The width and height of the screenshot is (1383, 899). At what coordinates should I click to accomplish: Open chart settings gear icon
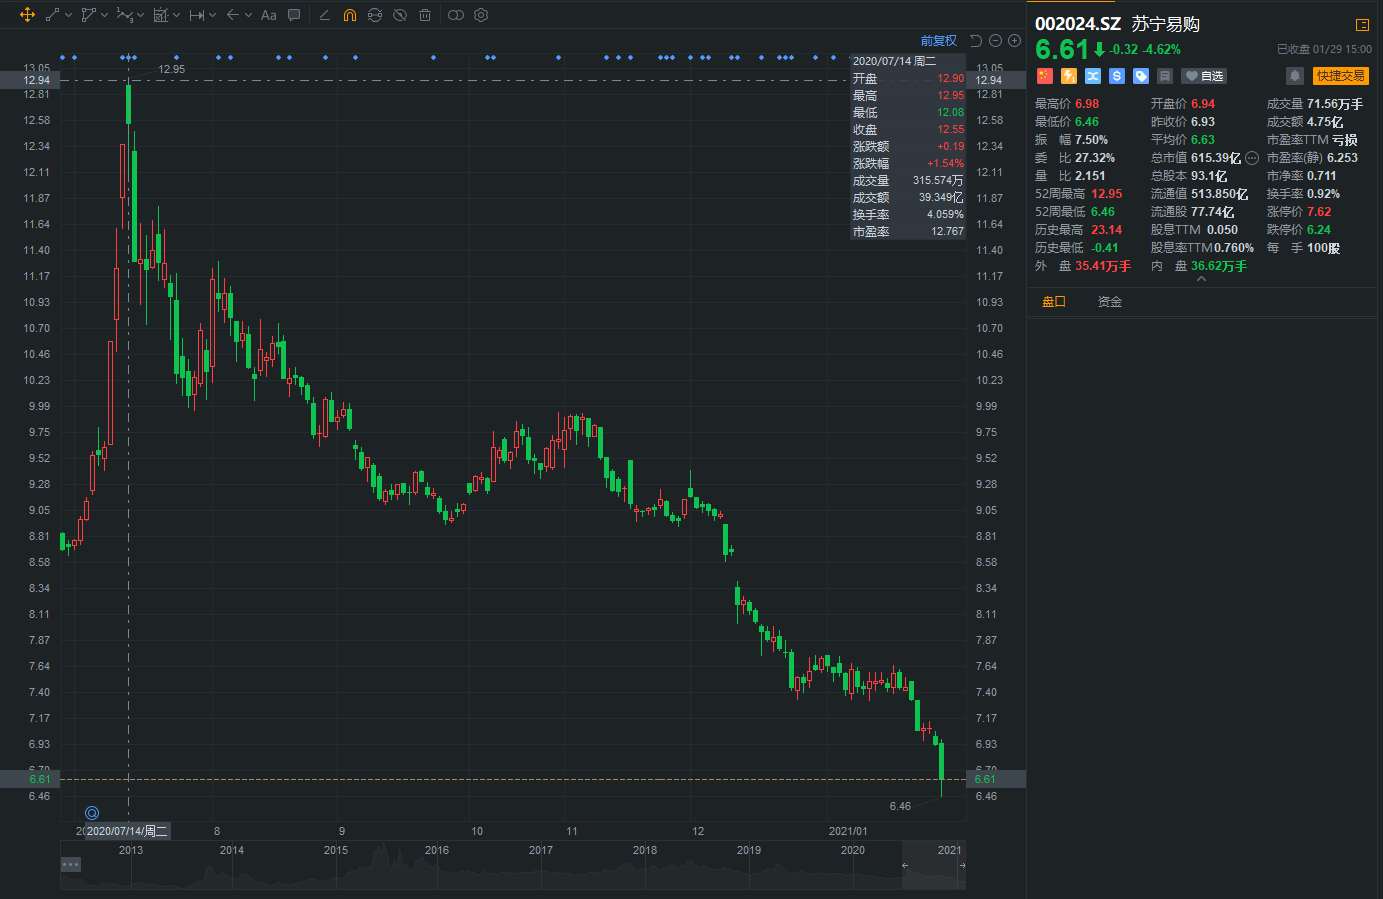481,15
